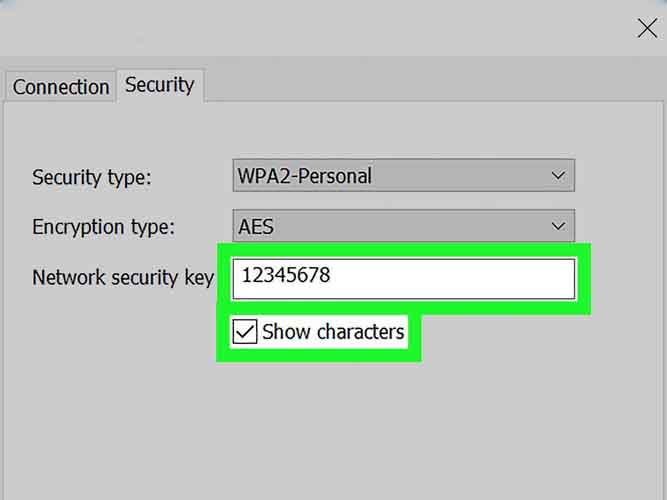Click the Encryption type label
This screenshot has width=667, height=500.
pos(103,227)
